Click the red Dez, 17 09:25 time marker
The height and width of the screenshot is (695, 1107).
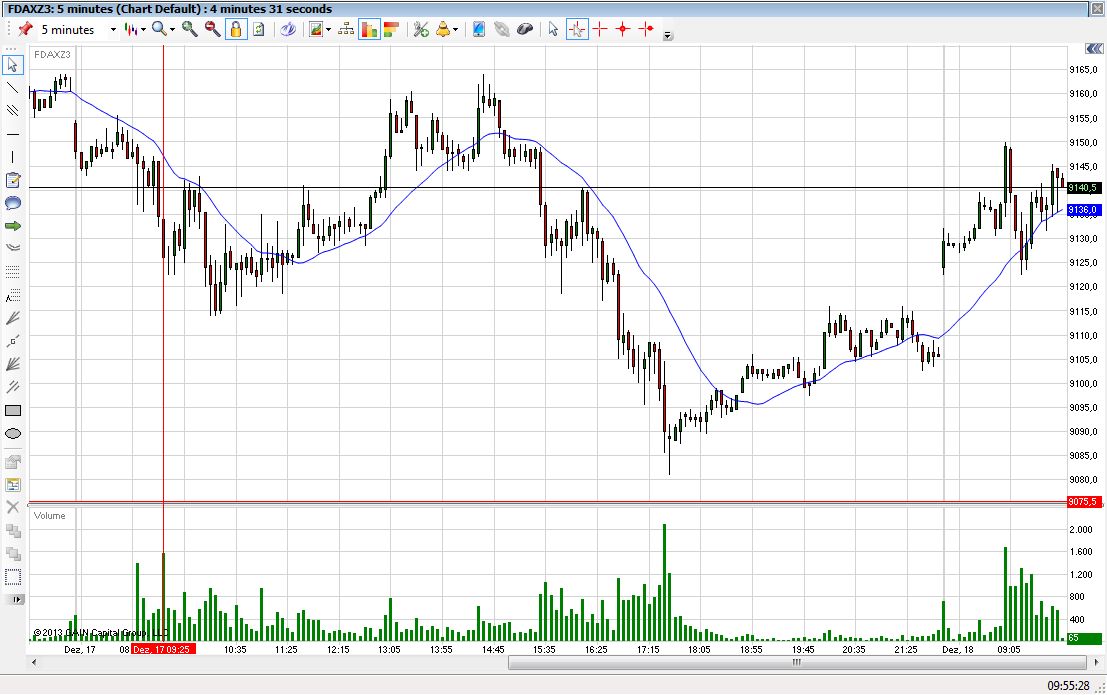(163, 649)
